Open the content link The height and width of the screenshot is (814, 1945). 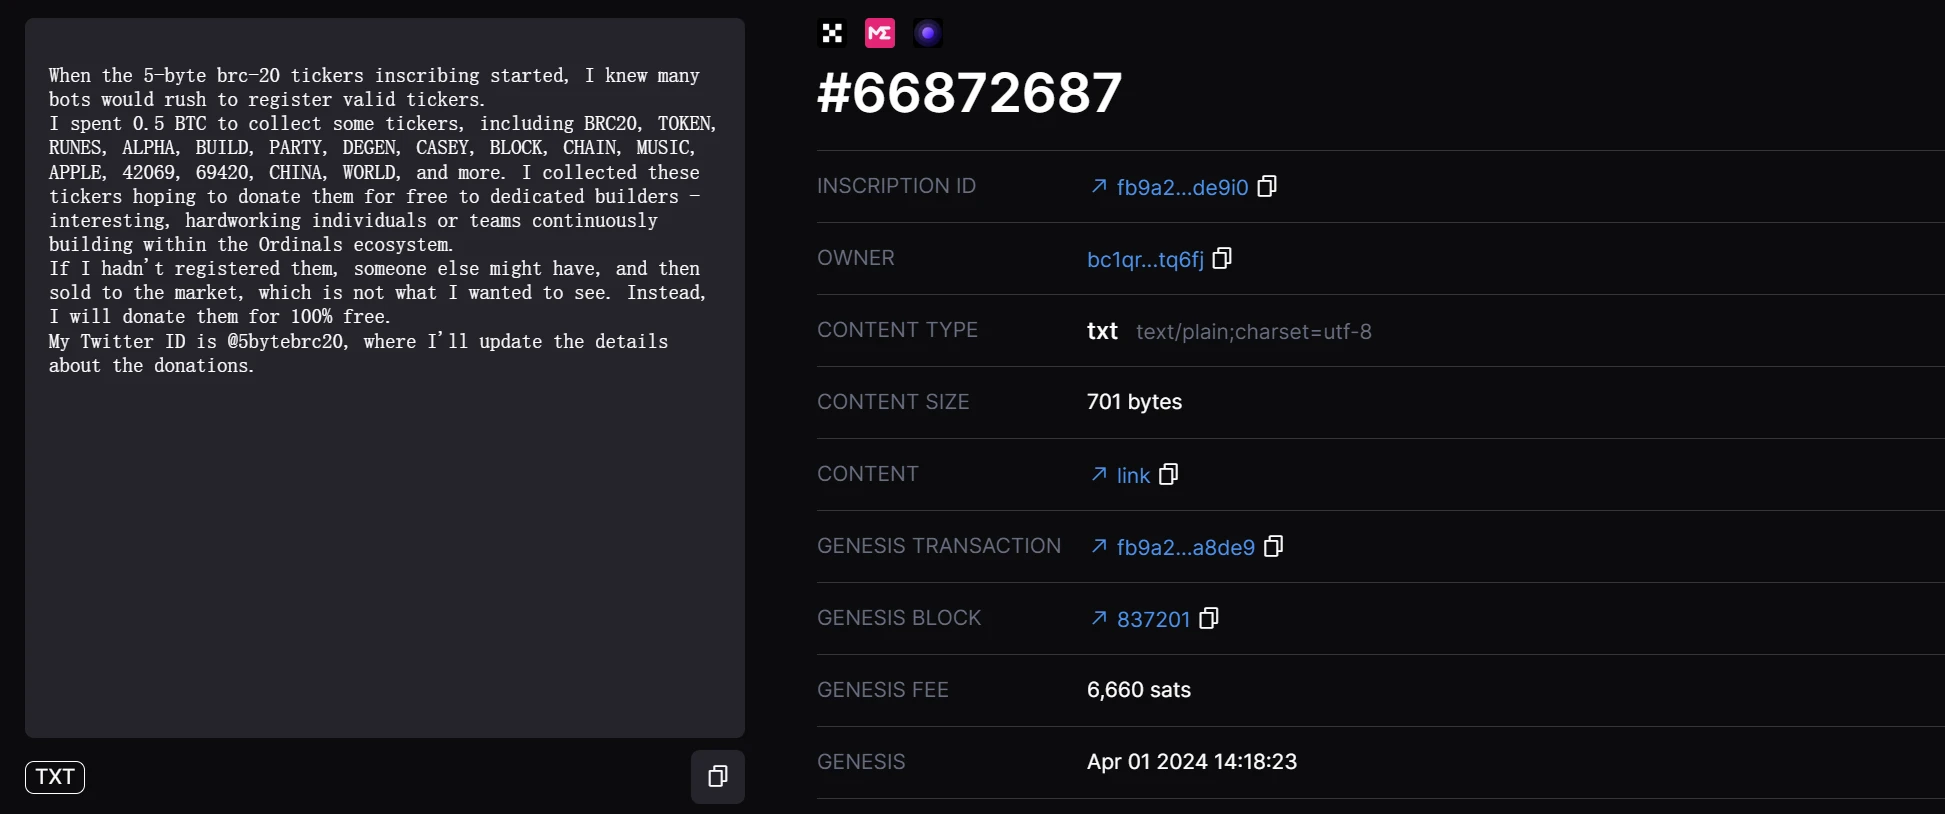point(1133,475)
